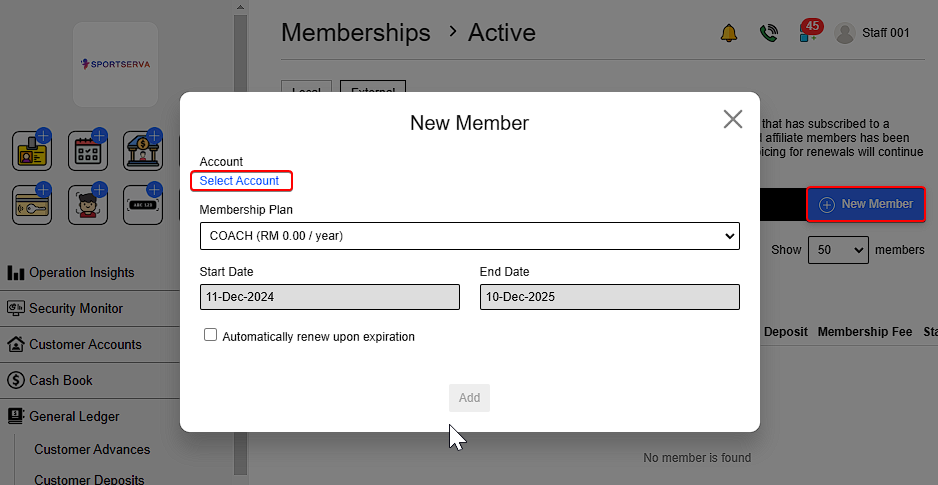Go to Customer Accounts menu item
Screen dimensions: 938x485
coord(85,344)
